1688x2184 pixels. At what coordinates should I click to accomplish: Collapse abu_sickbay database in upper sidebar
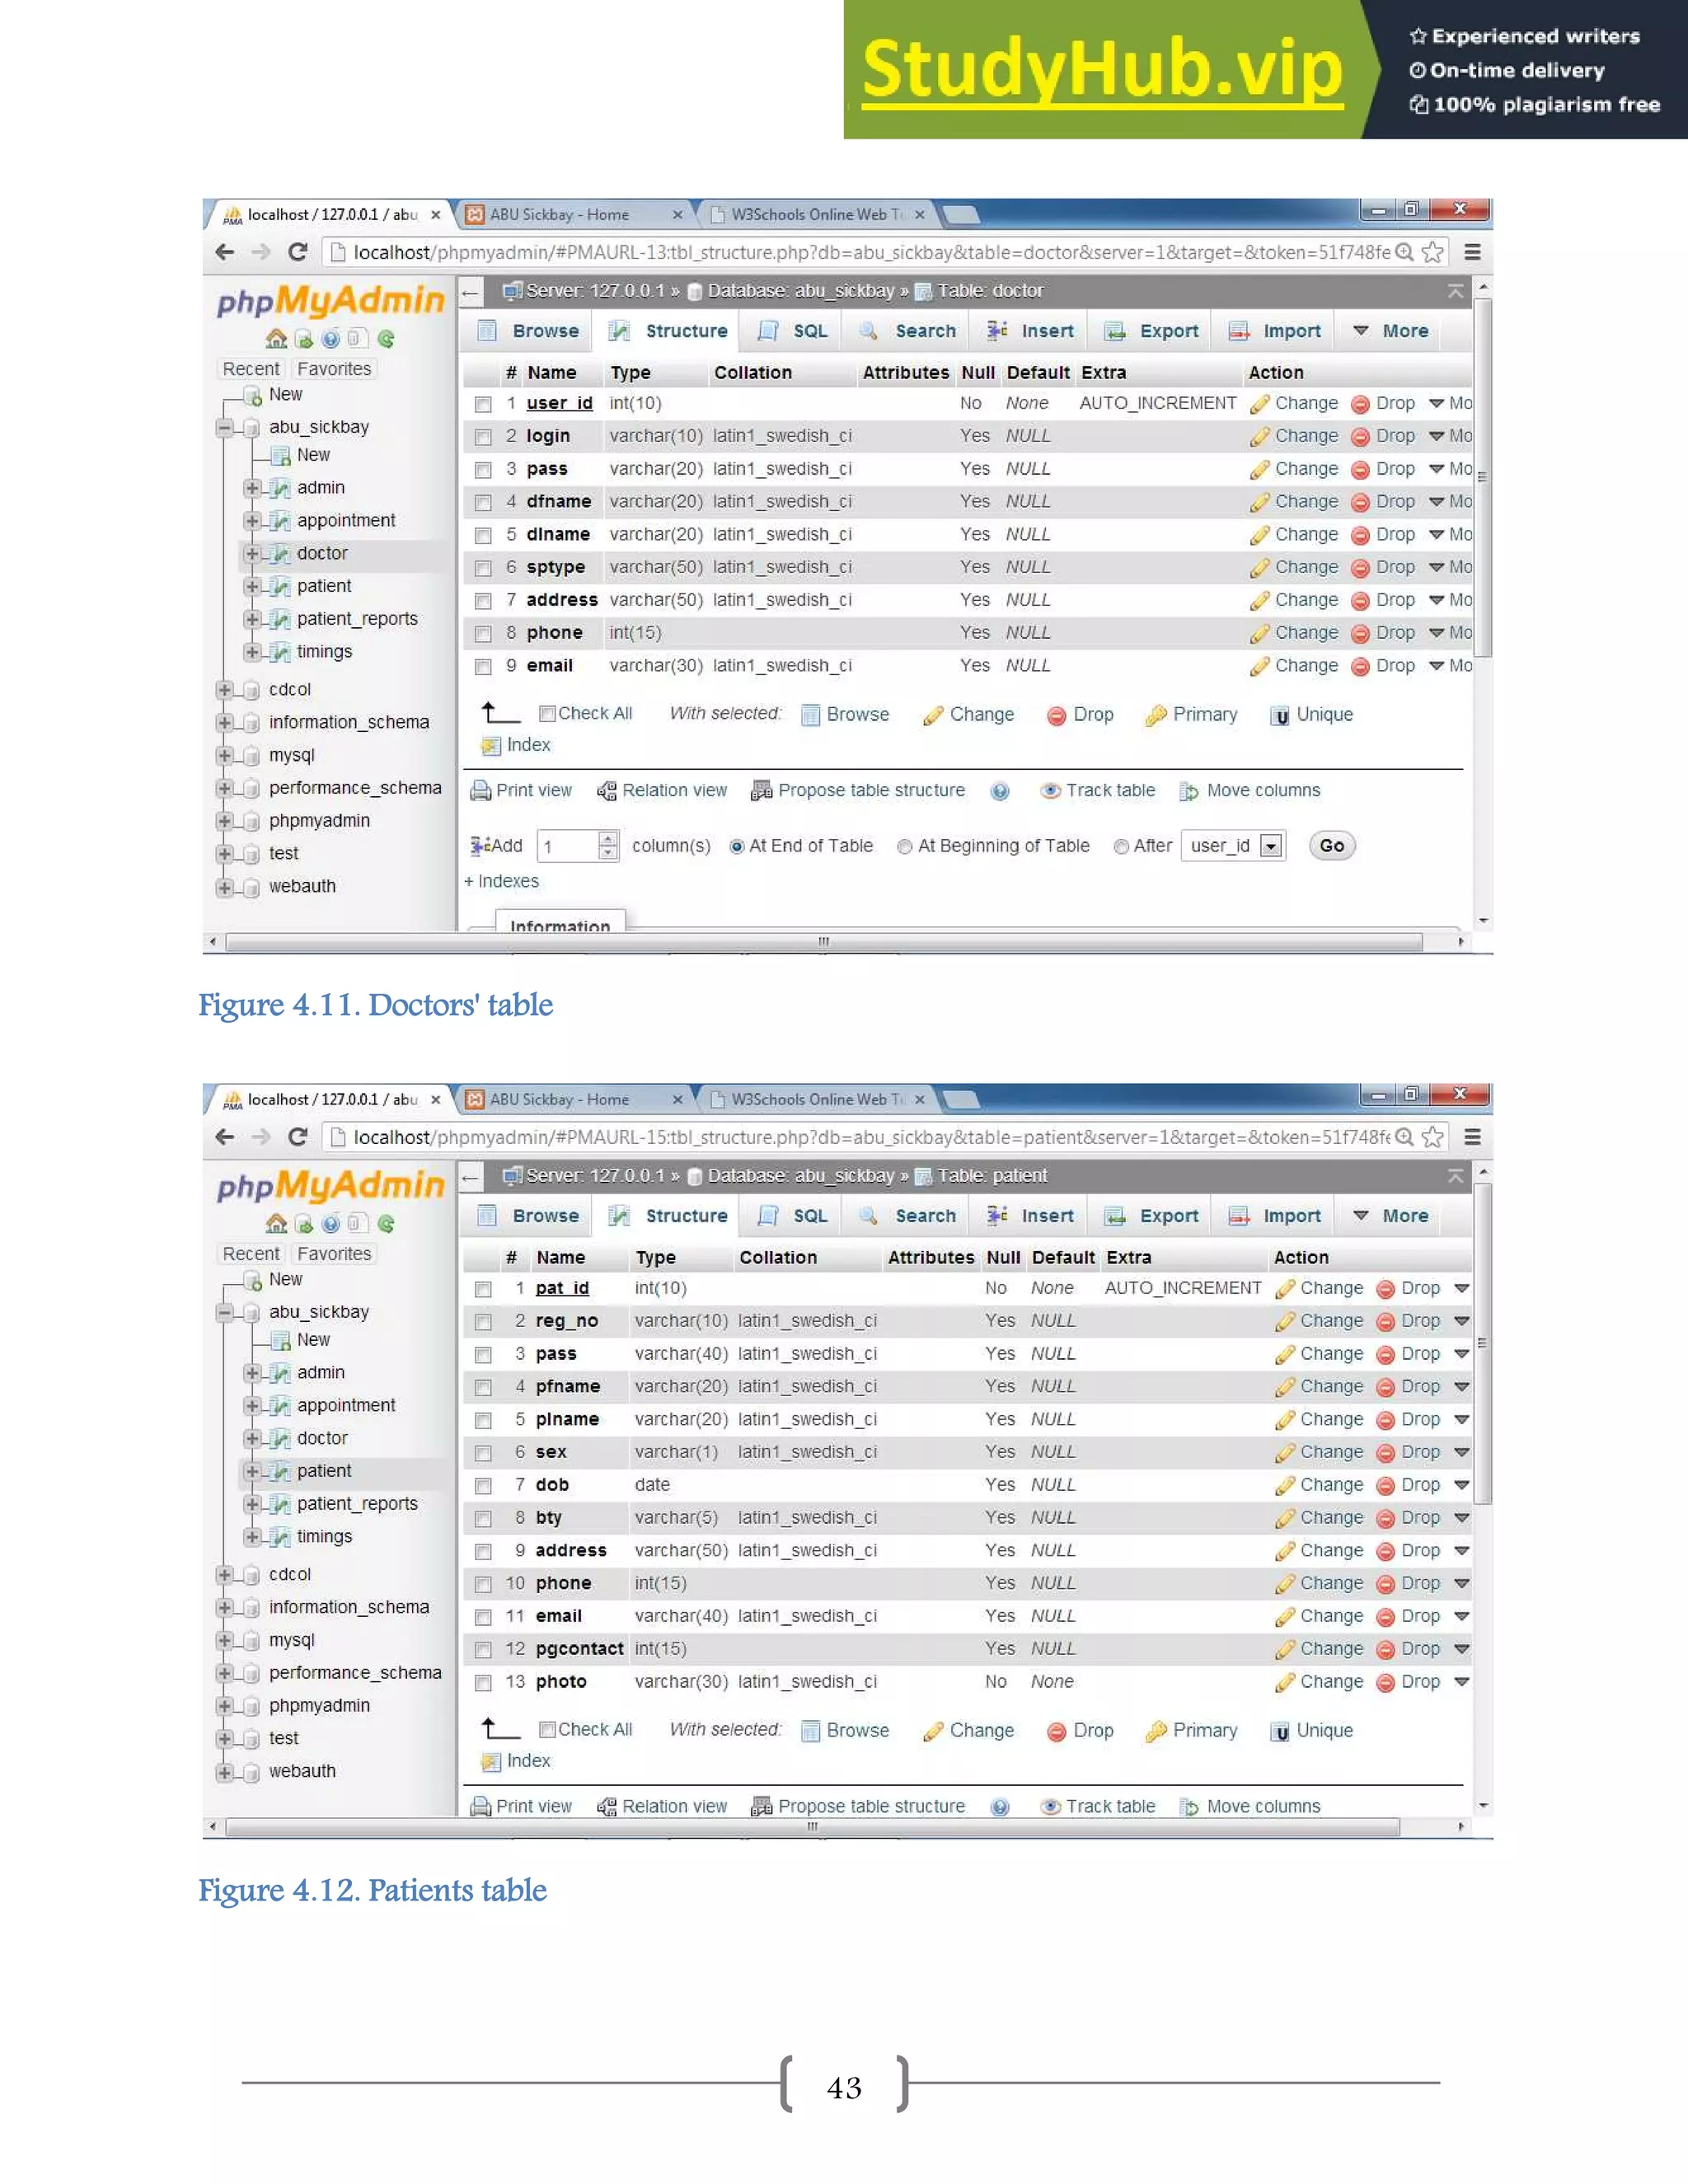(x=225, y=428)
